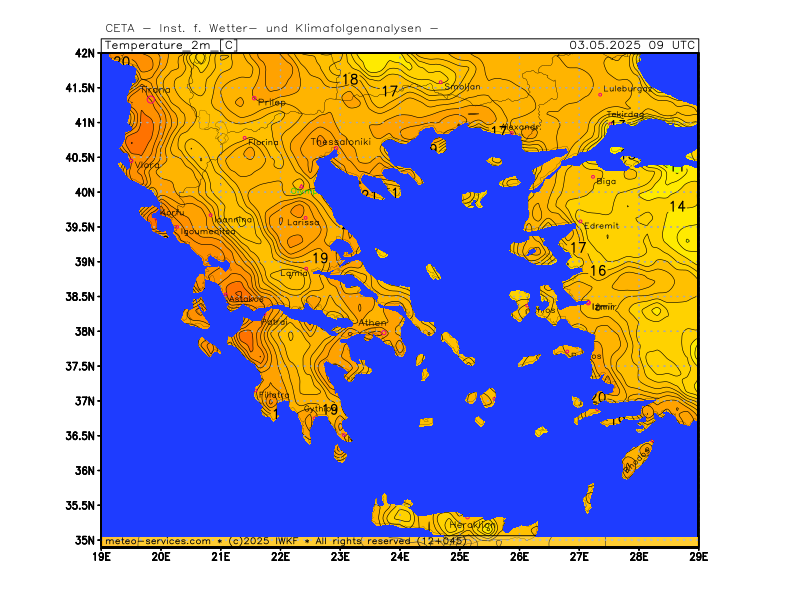Click the Lamia city label

point(294,273)
